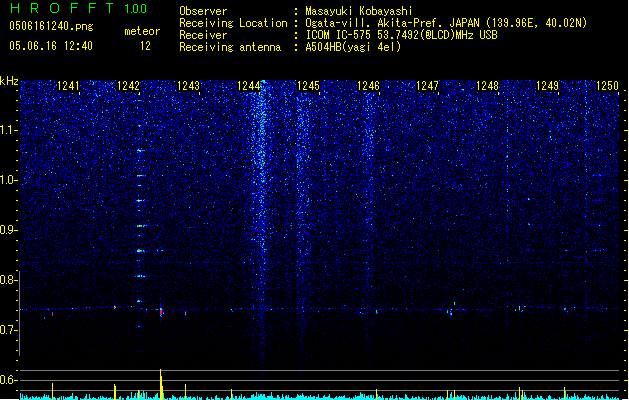Click the red meteor echo after 1242
629x400 pixels.
click(x=161, y=311)
